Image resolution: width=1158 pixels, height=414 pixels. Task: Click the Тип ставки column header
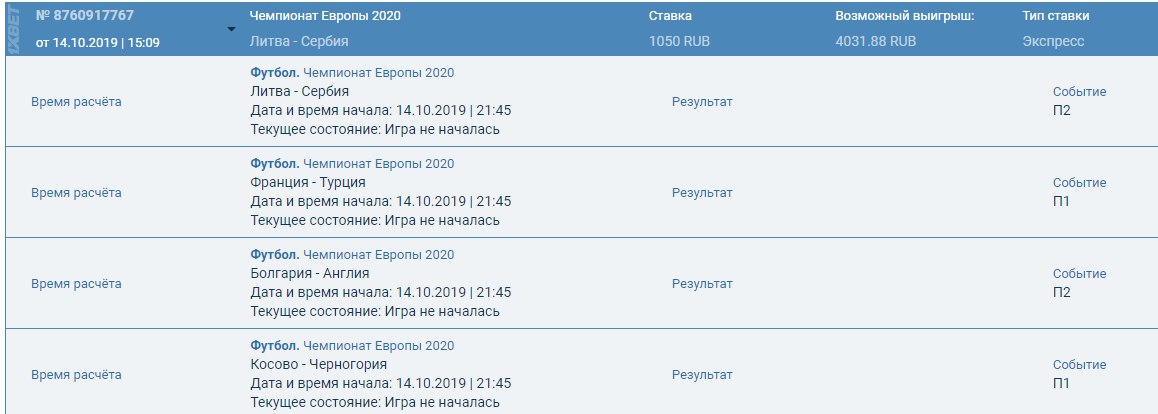(1056, 17)
